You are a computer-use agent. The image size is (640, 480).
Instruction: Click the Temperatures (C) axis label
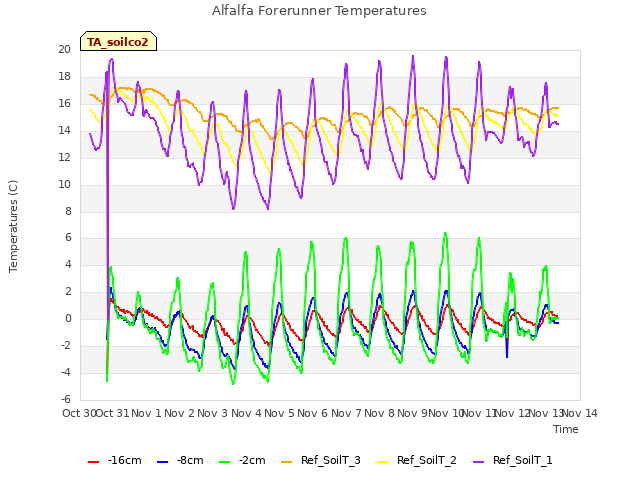tap(13, 226)
